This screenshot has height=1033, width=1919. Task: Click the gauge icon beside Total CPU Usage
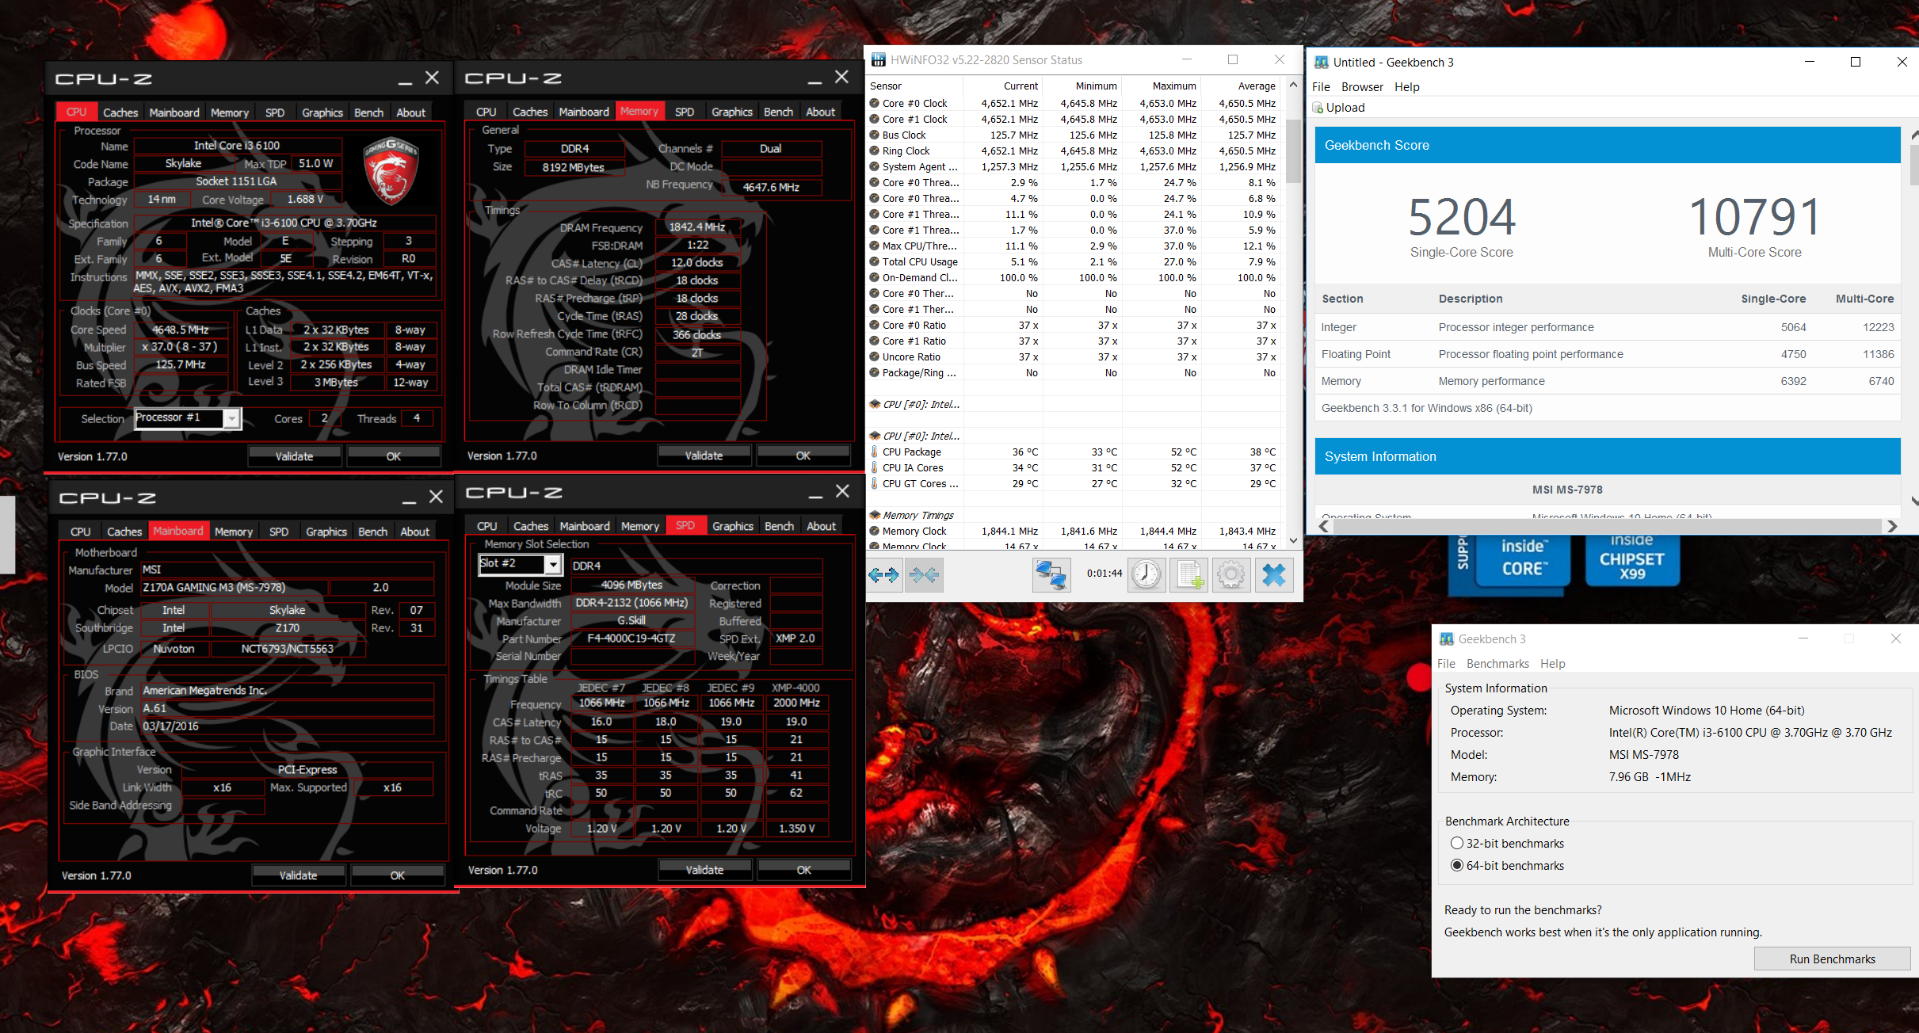tap(875, 262)
